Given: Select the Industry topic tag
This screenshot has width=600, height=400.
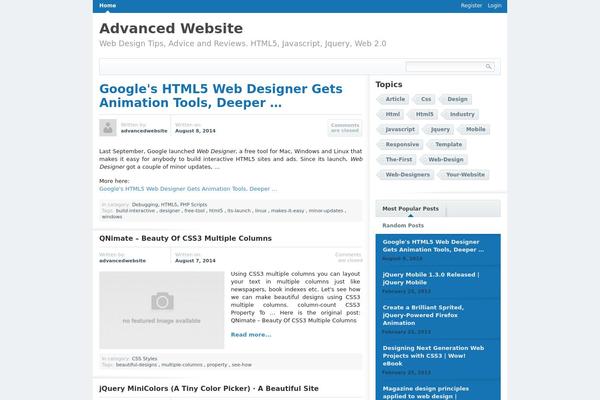Looking at the screenshot, I should pyautogui.click(x=460, y=114).
